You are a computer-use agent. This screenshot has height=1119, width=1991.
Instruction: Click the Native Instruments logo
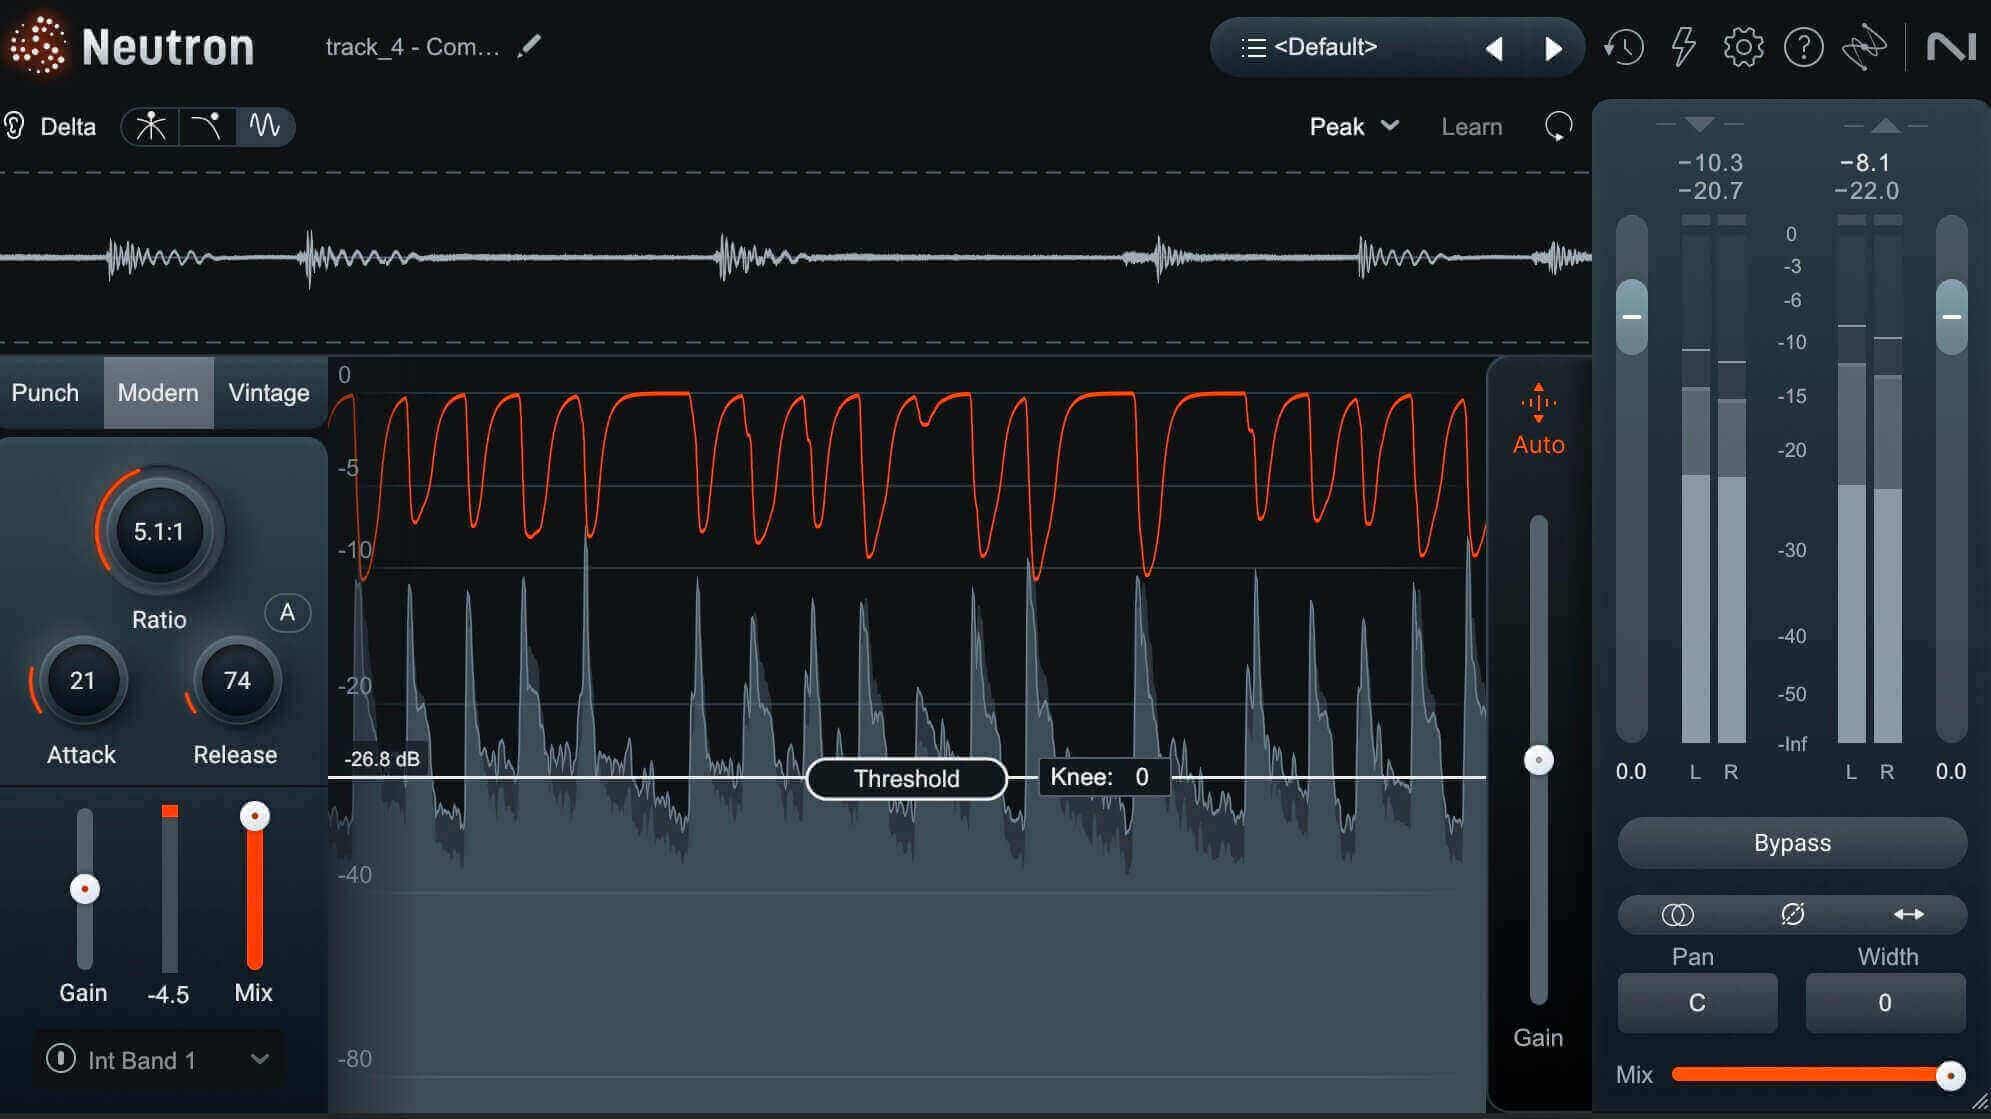1951,47
